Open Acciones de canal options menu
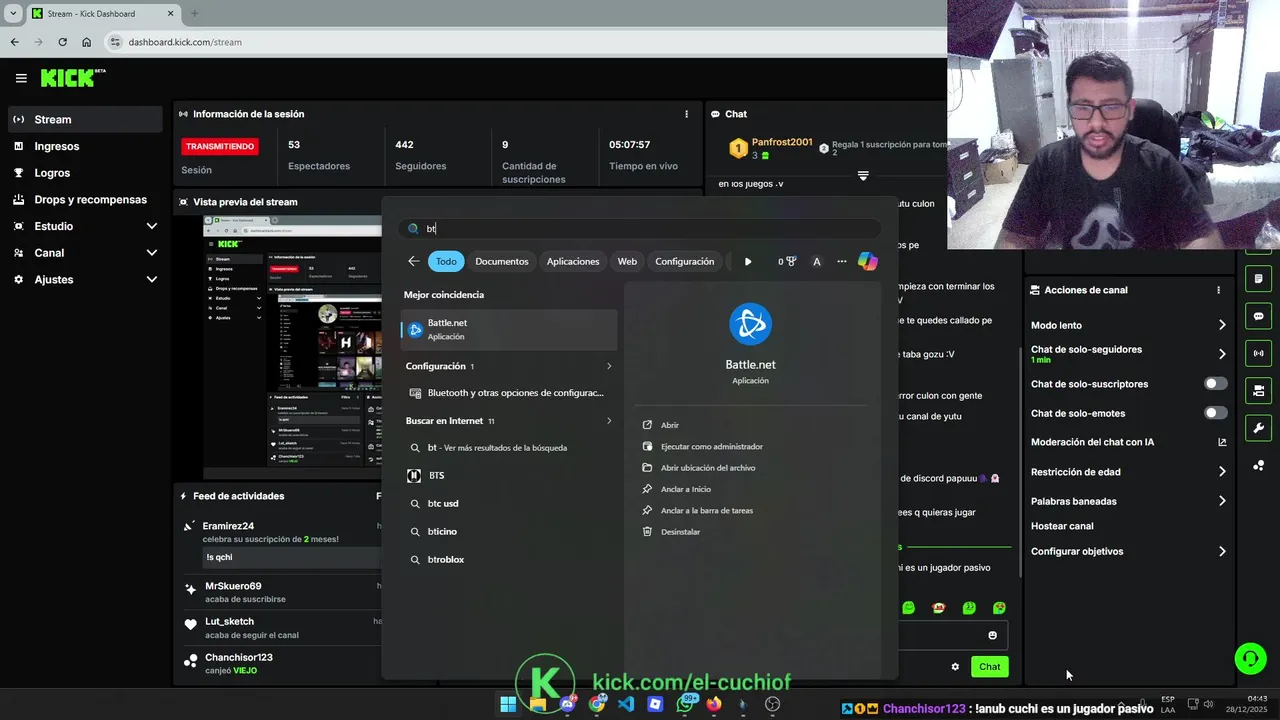Image resolution: width=1280 pixels, height=720 pixels. pyautogui.click(x=1218, y=290)
